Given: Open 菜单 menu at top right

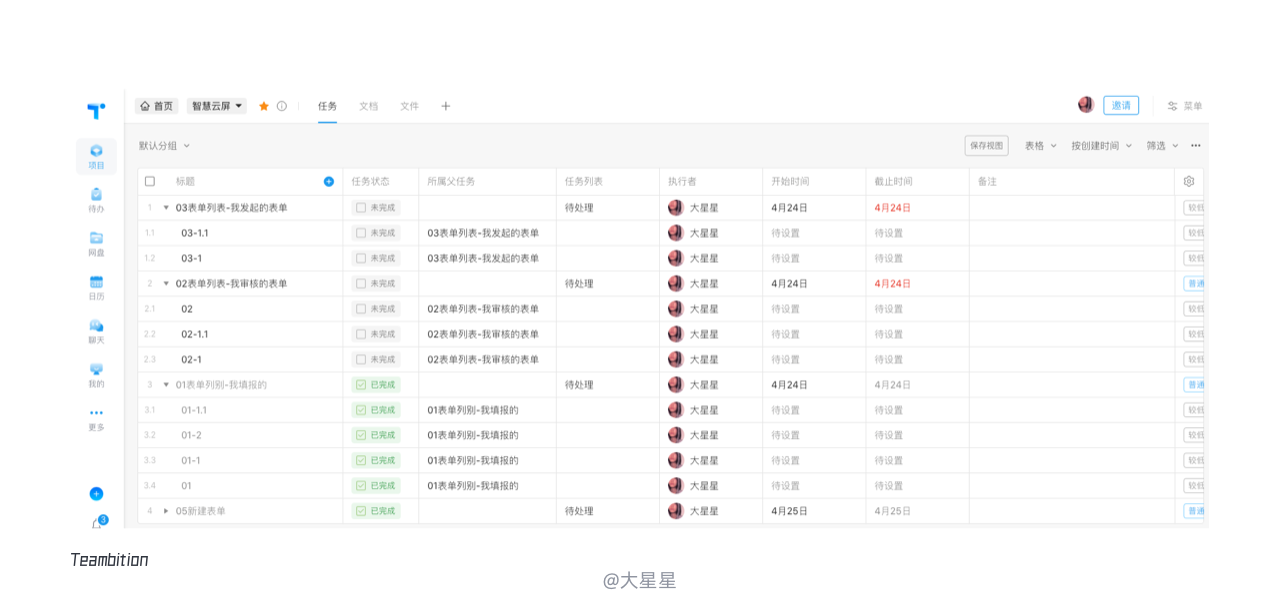Looking at the screenshot, I should coord(1185,106).
